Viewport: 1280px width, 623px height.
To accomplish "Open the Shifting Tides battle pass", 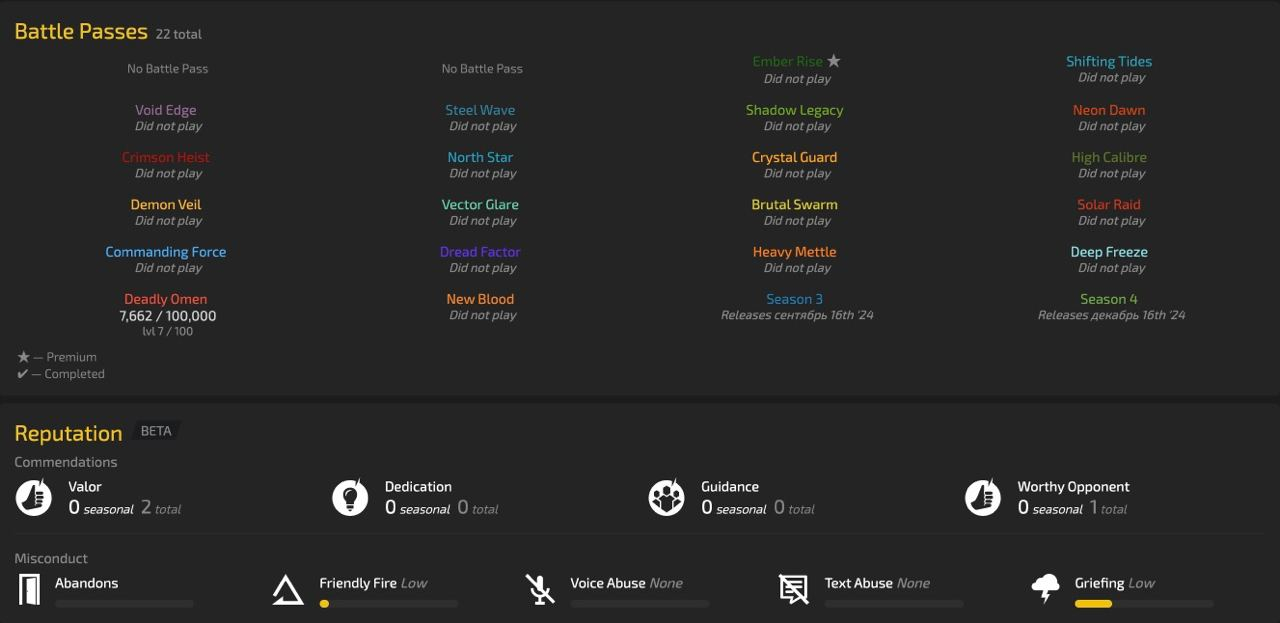I will pyautogui.click(x=1109, y=61).
